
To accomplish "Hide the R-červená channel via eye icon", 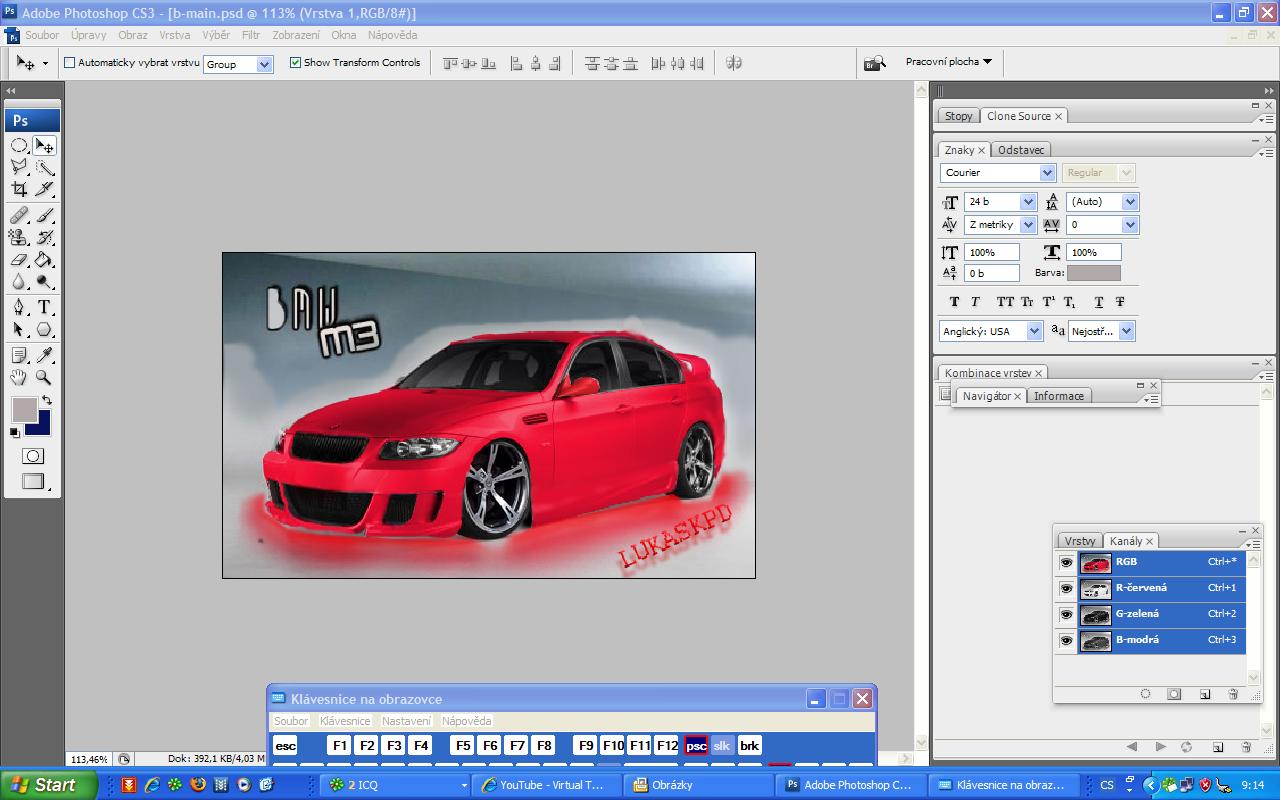I will coord(1066,589).
